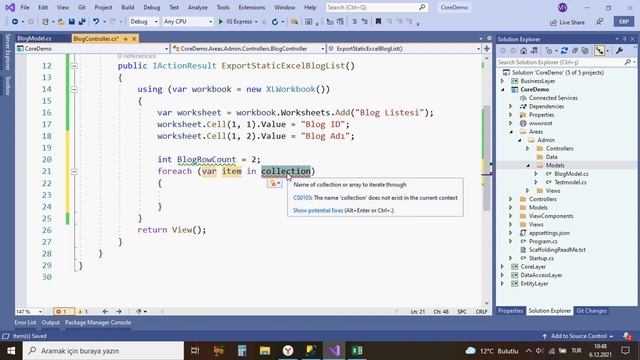The width and height of the screenshot is (640, 360).
Task: Open Live Share
Action: (x=567, y=22)
